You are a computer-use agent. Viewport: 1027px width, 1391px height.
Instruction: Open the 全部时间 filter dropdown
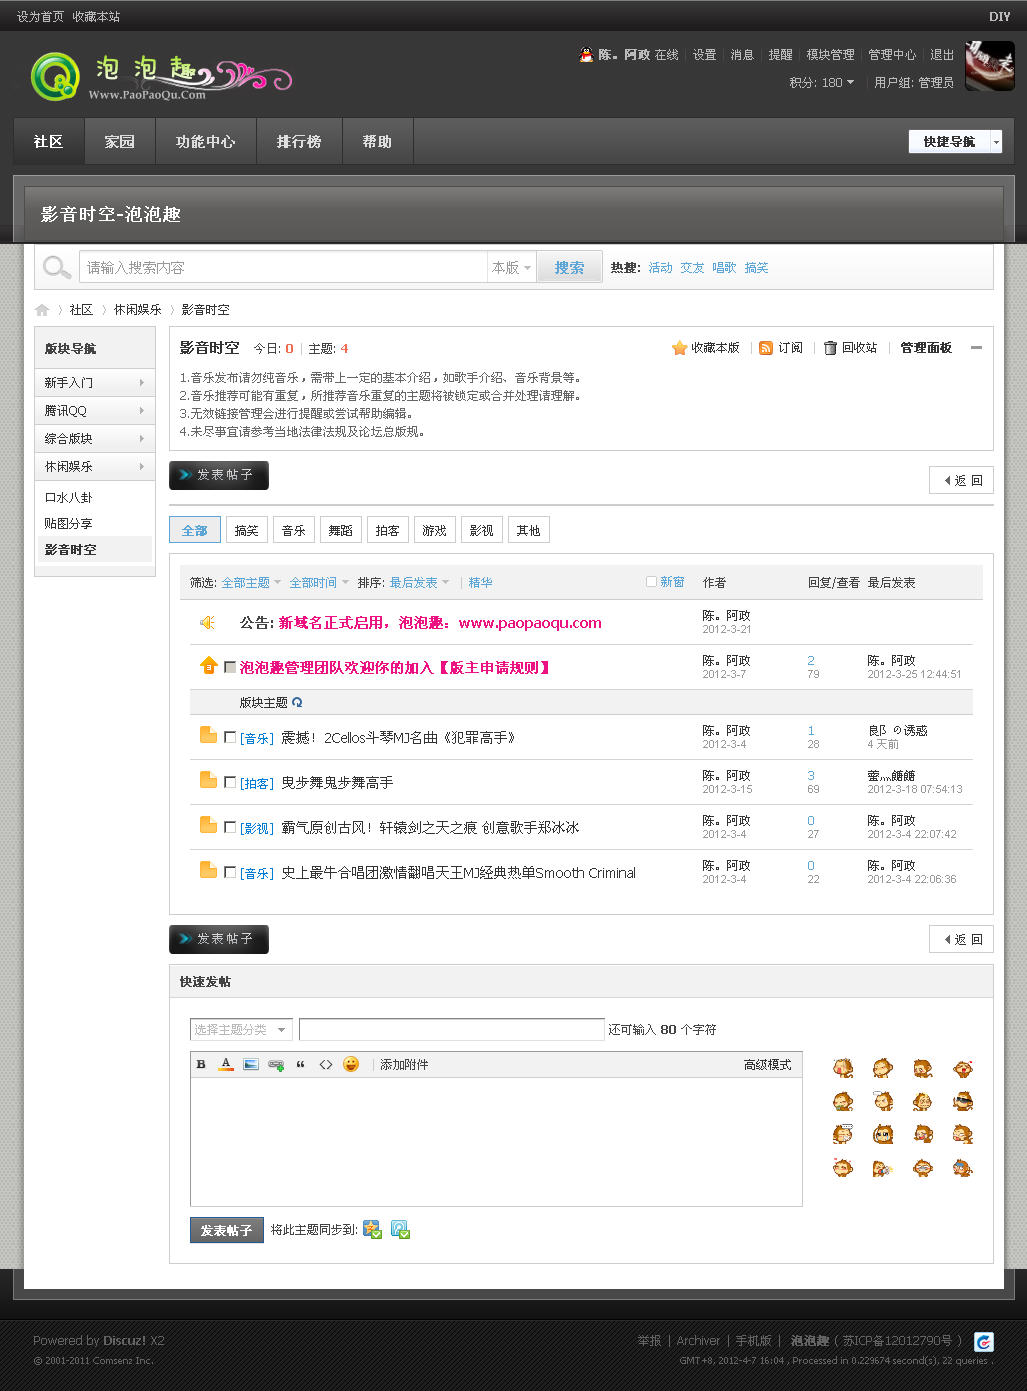coord(319,582)
